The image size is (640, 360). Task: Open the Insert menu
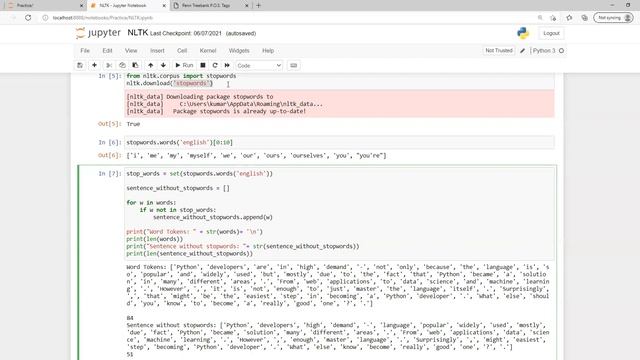pos(157,51)
